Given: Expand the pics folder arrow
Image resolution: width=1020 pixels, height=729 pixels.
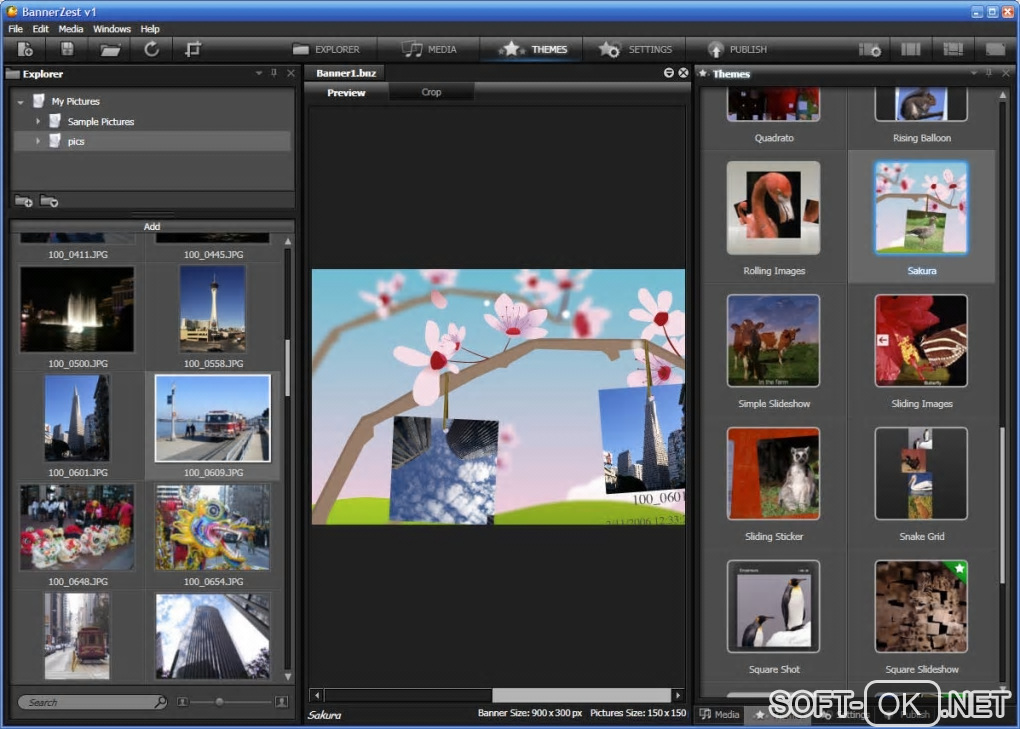Looking at the screenshot, I should 38,142.
